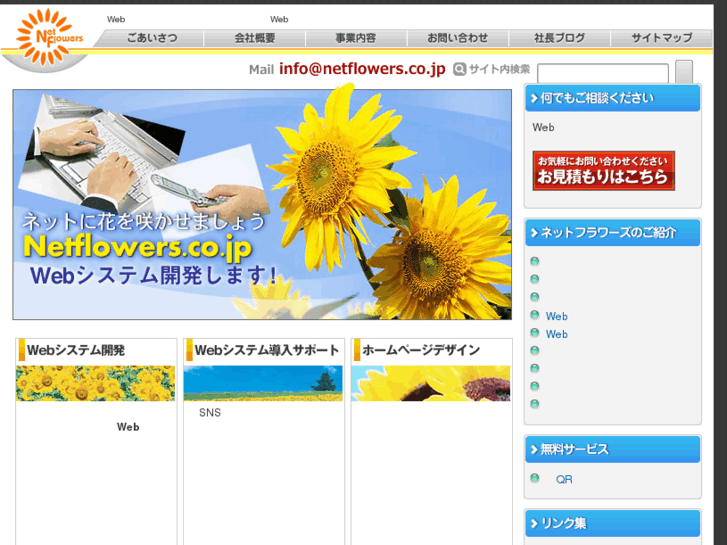Open the 社長ブログ navigation tab
The width and height of the screenshot is (727, 545).
560,38
